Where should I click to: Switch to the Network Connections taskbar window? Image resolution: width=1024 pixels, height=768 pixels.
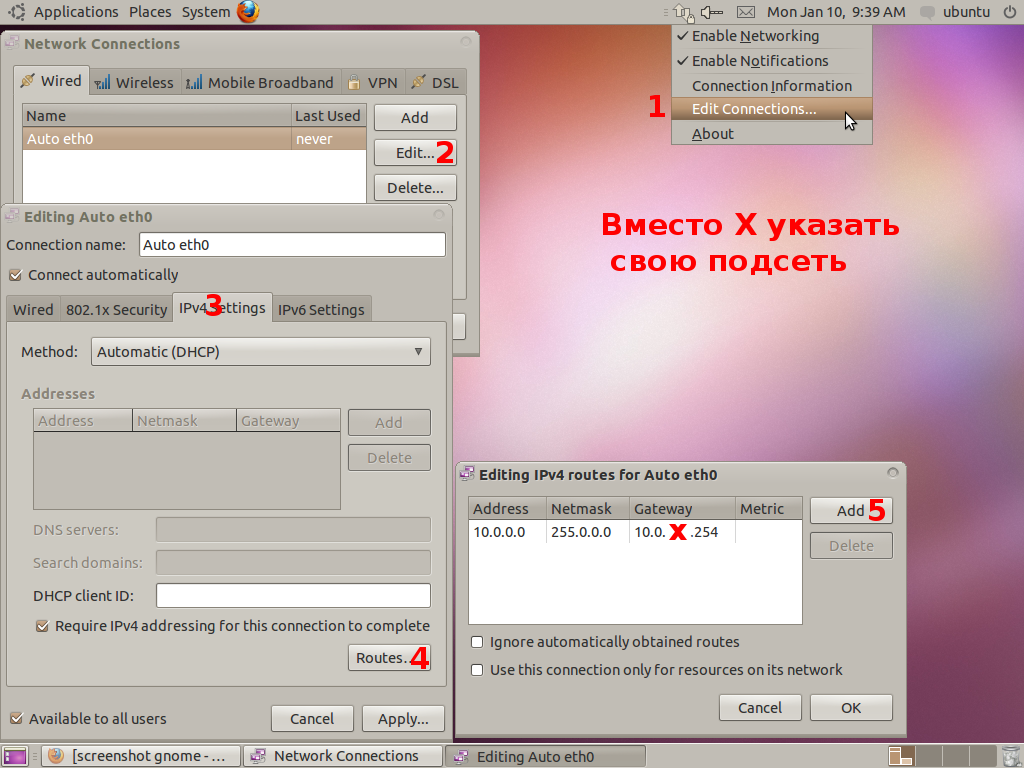[x=345, y=756]
